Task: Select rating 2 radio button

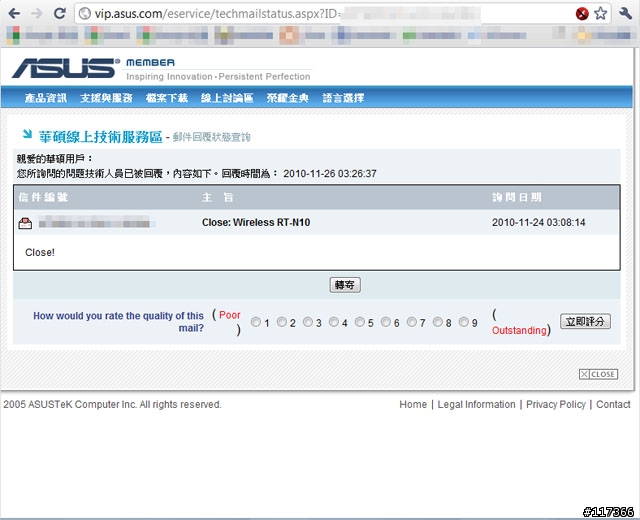Action: coord(282,322)
